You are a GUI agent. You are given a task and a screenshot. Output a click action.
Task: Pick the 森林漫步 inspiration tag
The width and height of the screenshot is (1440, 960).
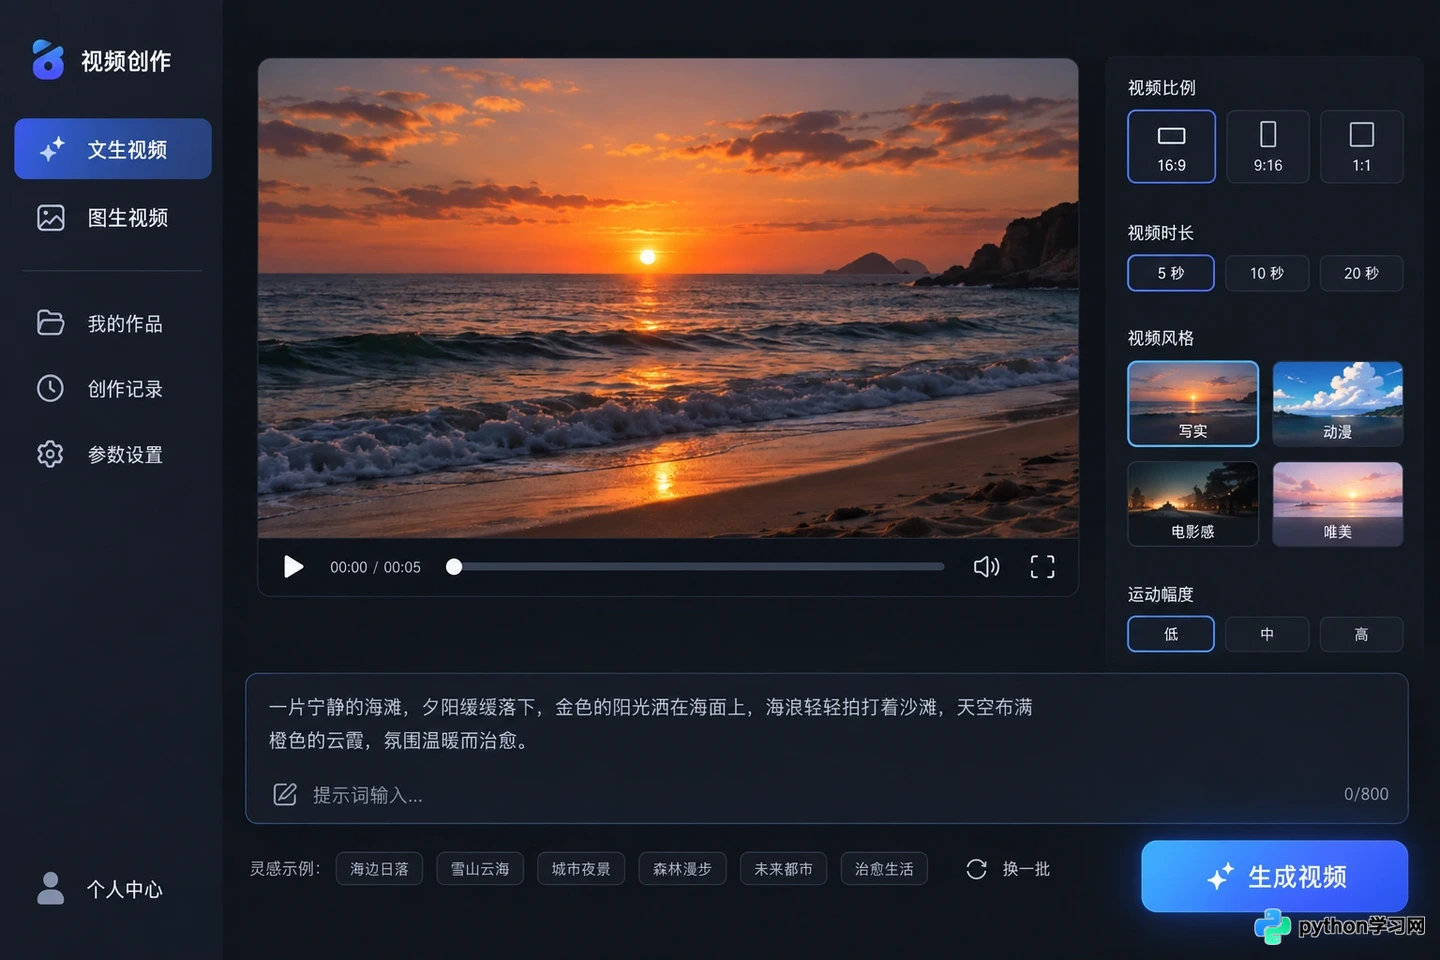pos(682,869)
